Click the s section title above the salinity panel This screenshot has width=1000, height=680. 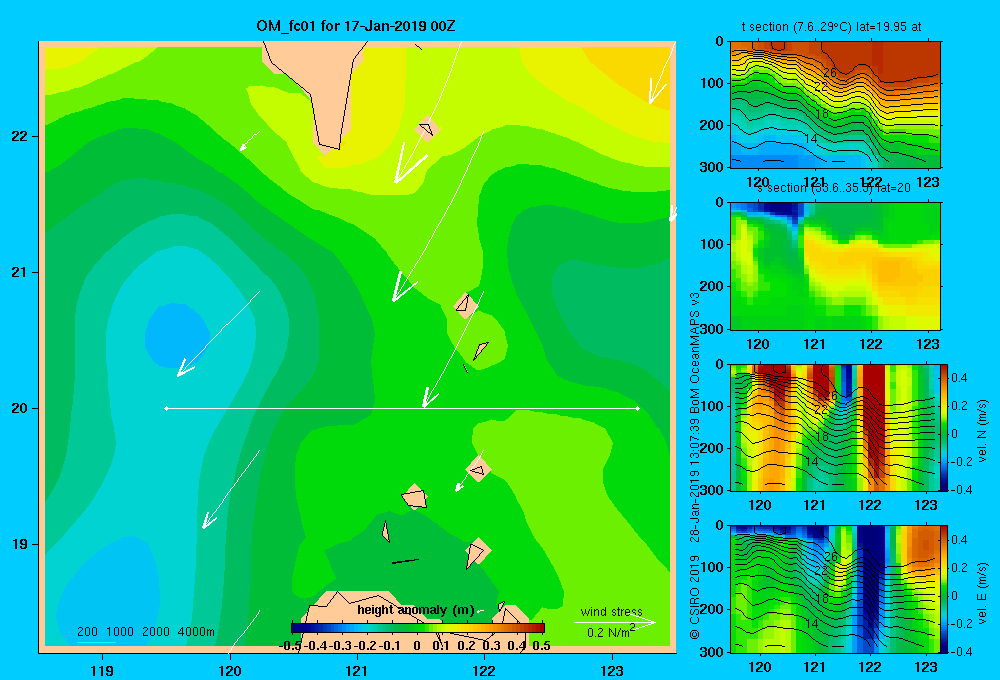[x=833, y=188]
